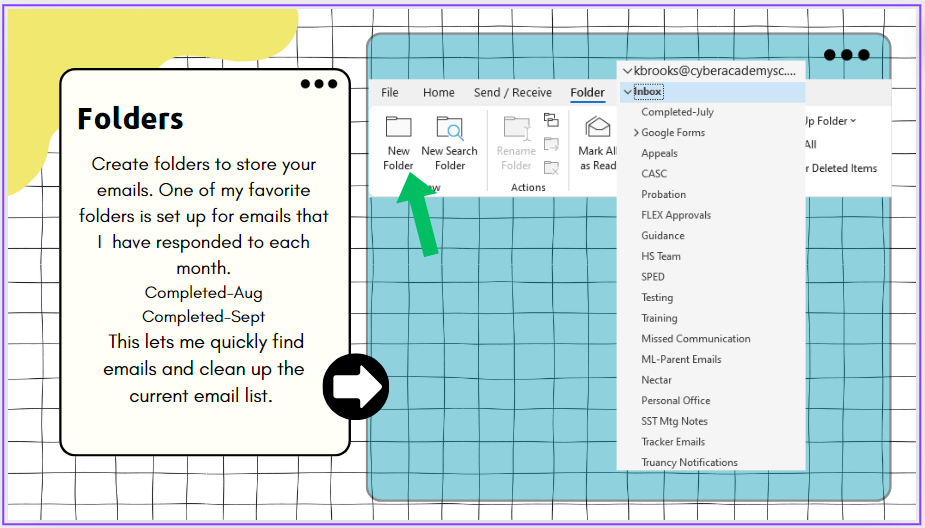Collapse the Inbox folder tree
Image resolution: width=925 pixels, height=528 pixels.
(627, 92)
